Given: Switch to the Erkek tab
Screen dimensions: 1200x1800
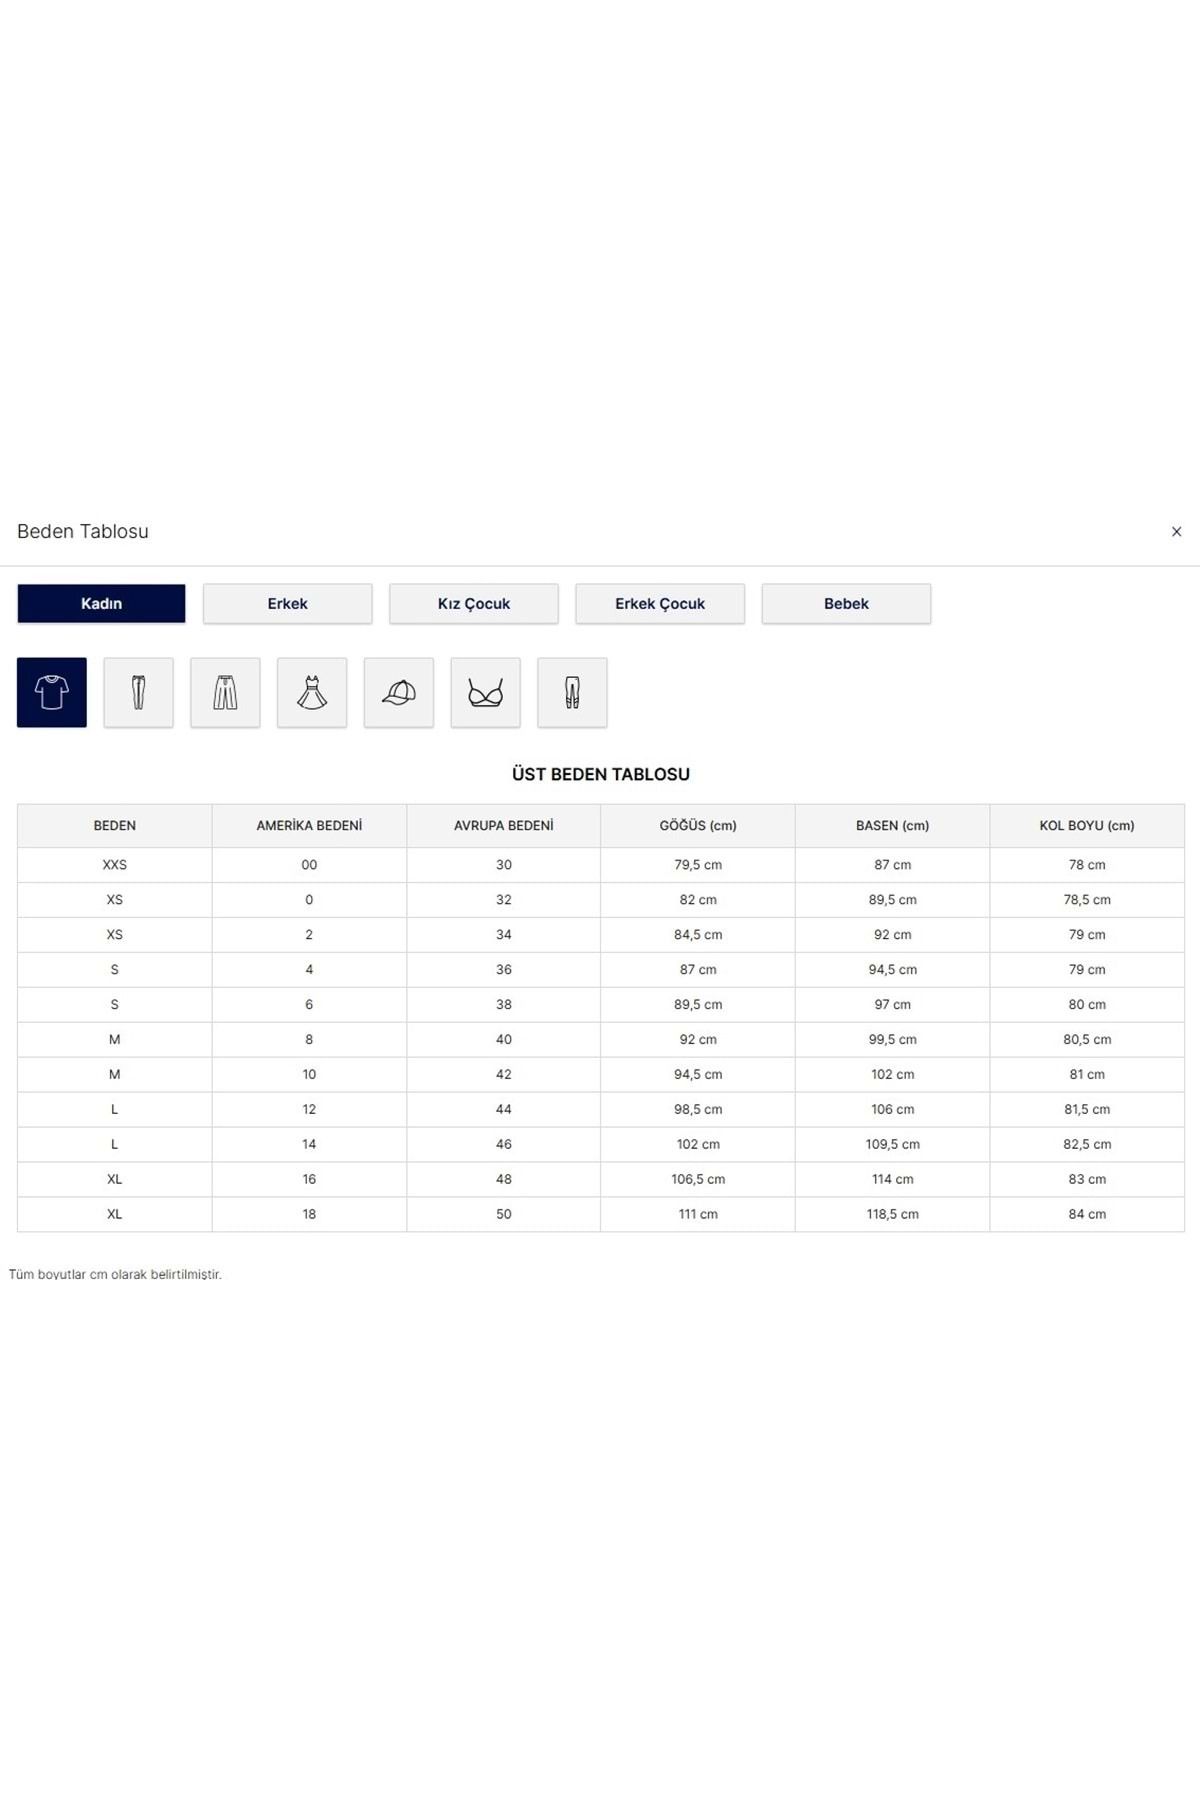Looking at the screenshot, I should (288, 603).
